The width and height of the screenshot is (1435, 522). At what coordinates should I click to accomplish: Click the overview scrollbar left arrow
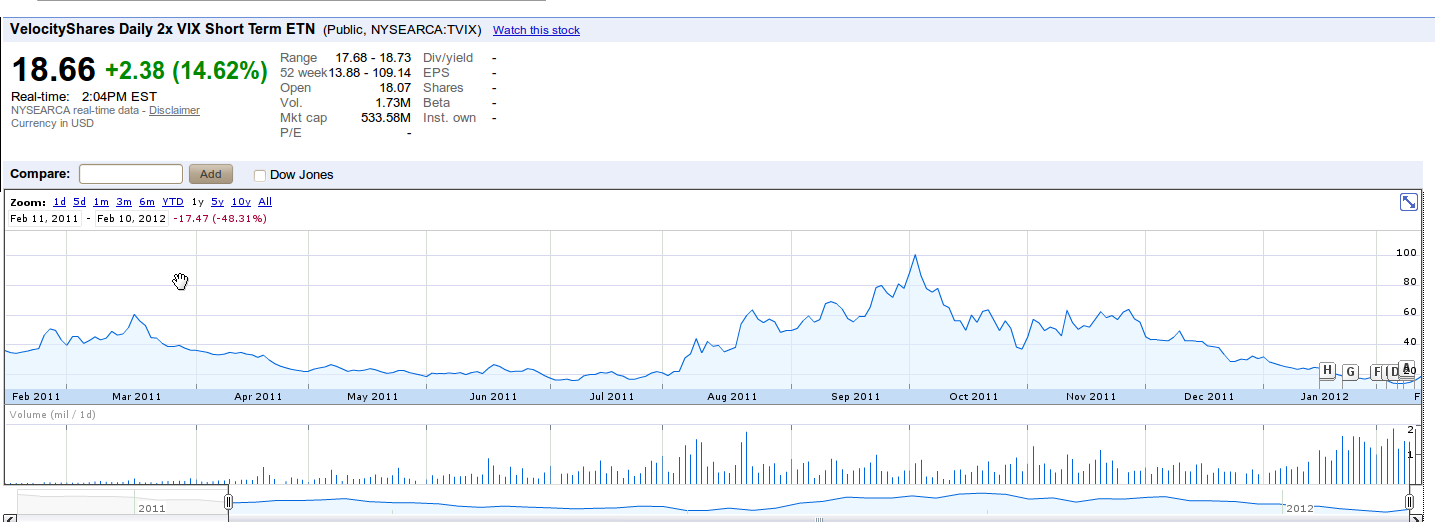[12, 518]
